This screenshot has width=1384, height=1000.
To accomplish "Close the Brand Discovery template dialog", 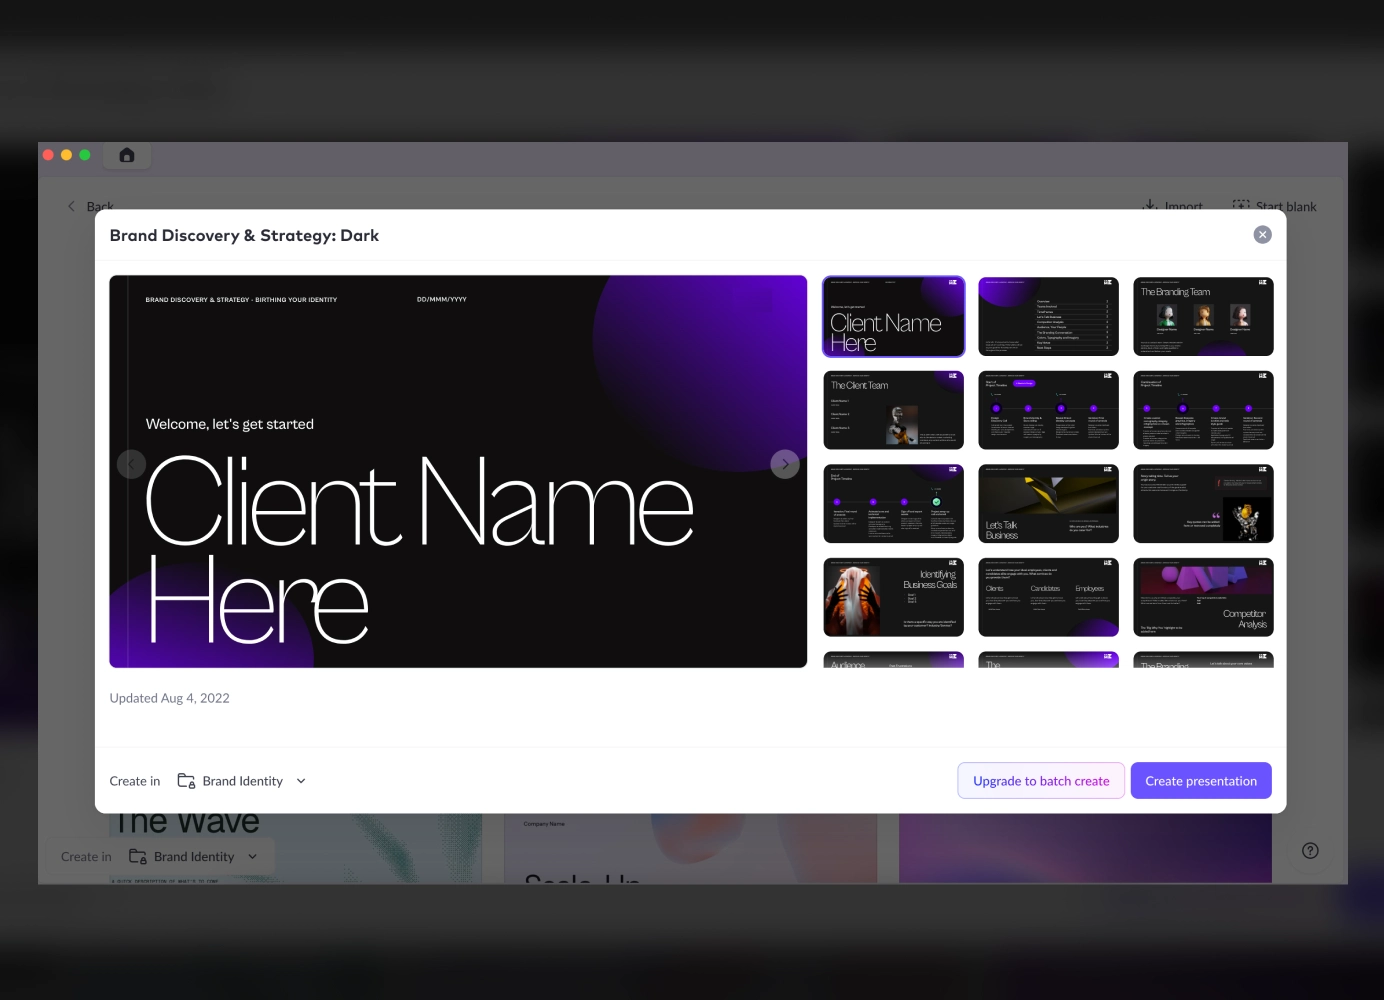I will point(1262,234).
